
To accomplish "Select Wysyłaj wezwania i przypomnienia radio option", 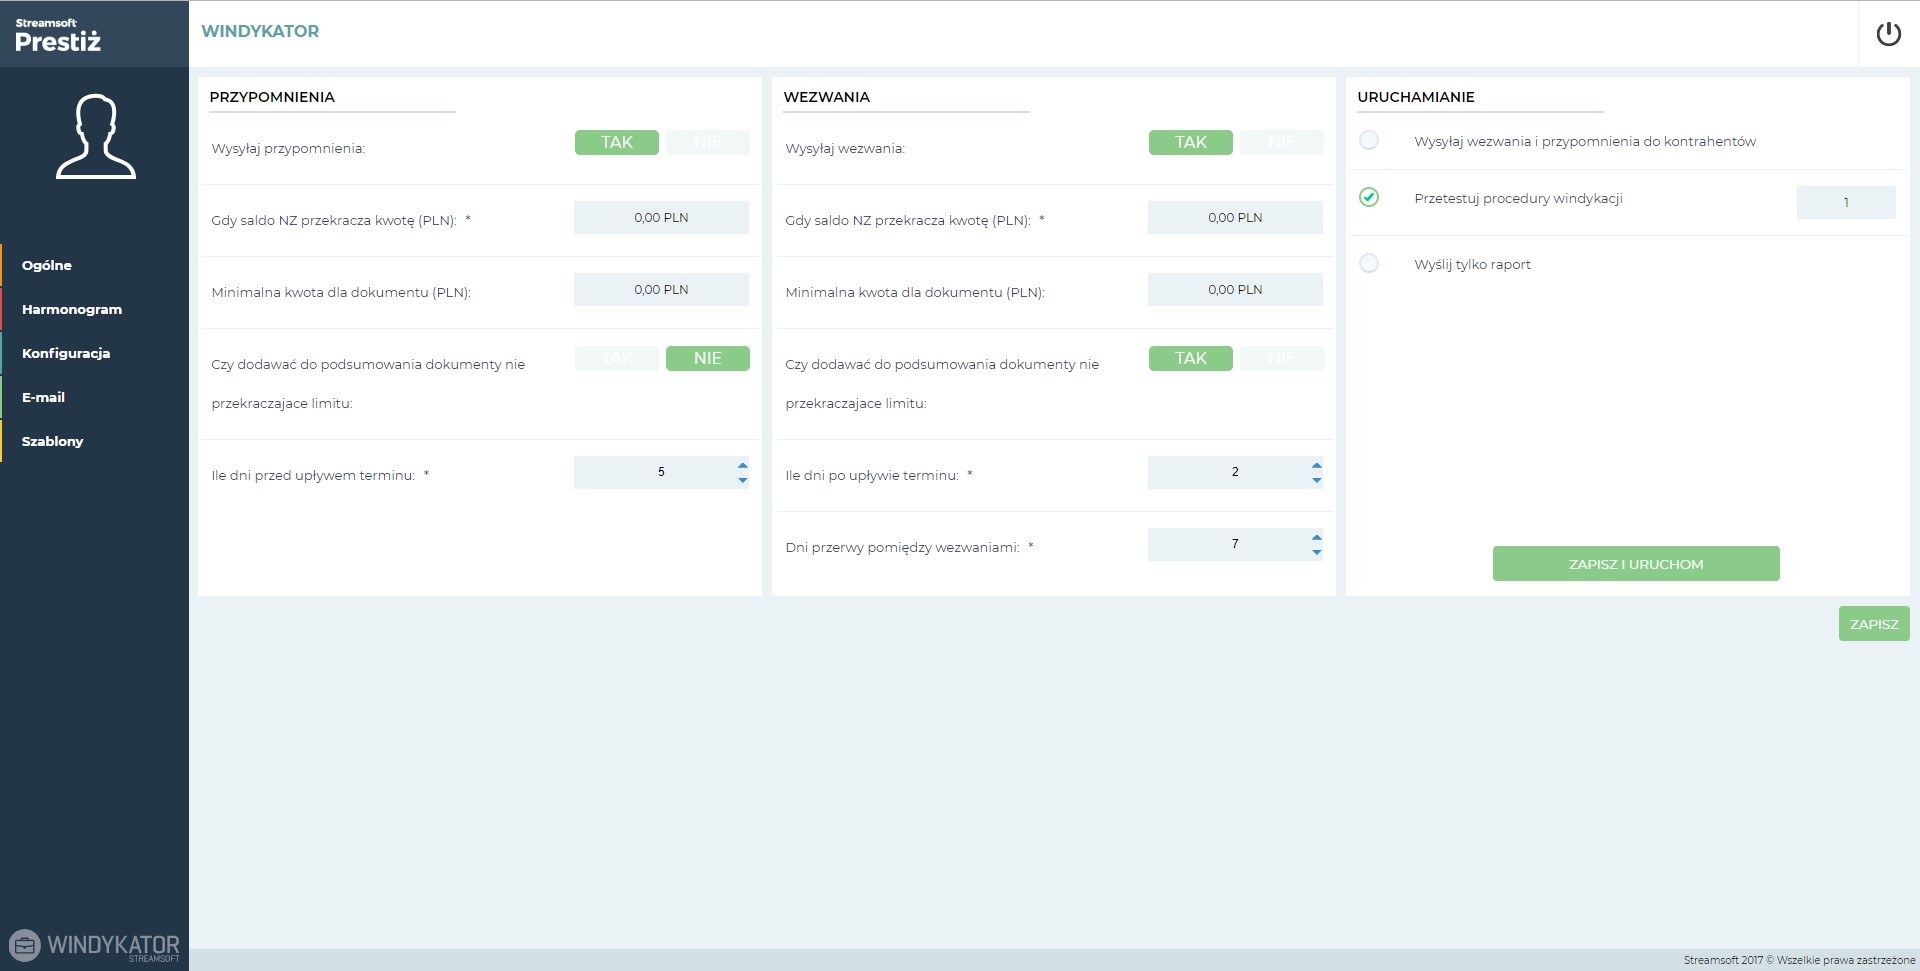I will click(1369, 141).
